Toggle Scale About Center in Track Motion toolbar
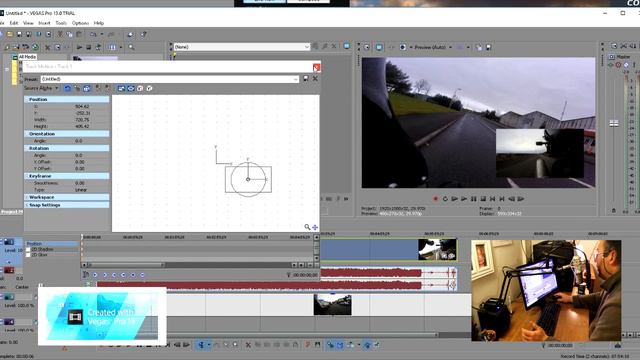 pos(131,88)
